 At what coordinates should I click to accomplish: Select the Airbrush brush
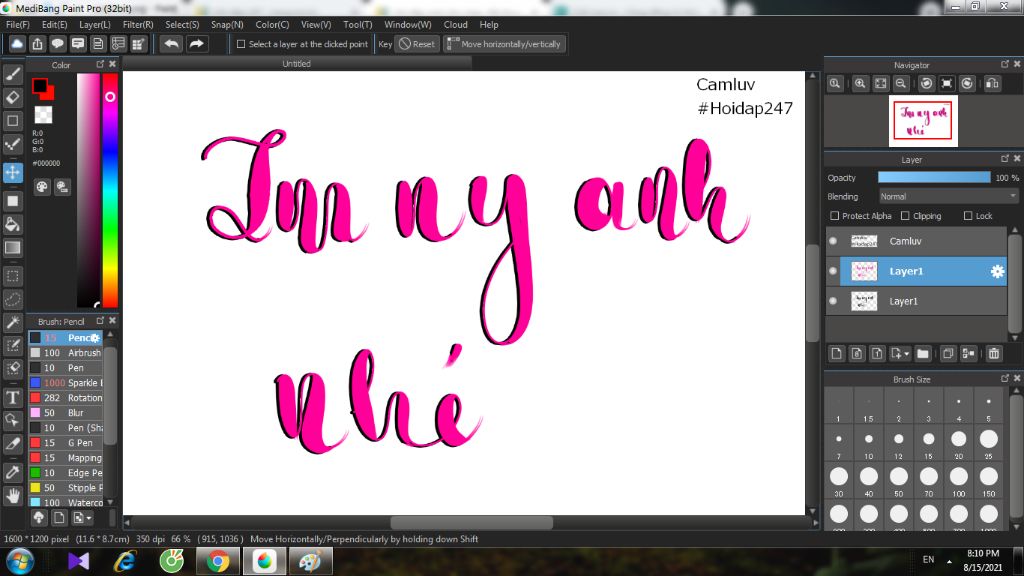pyautogui.click(x=66, y=353)
